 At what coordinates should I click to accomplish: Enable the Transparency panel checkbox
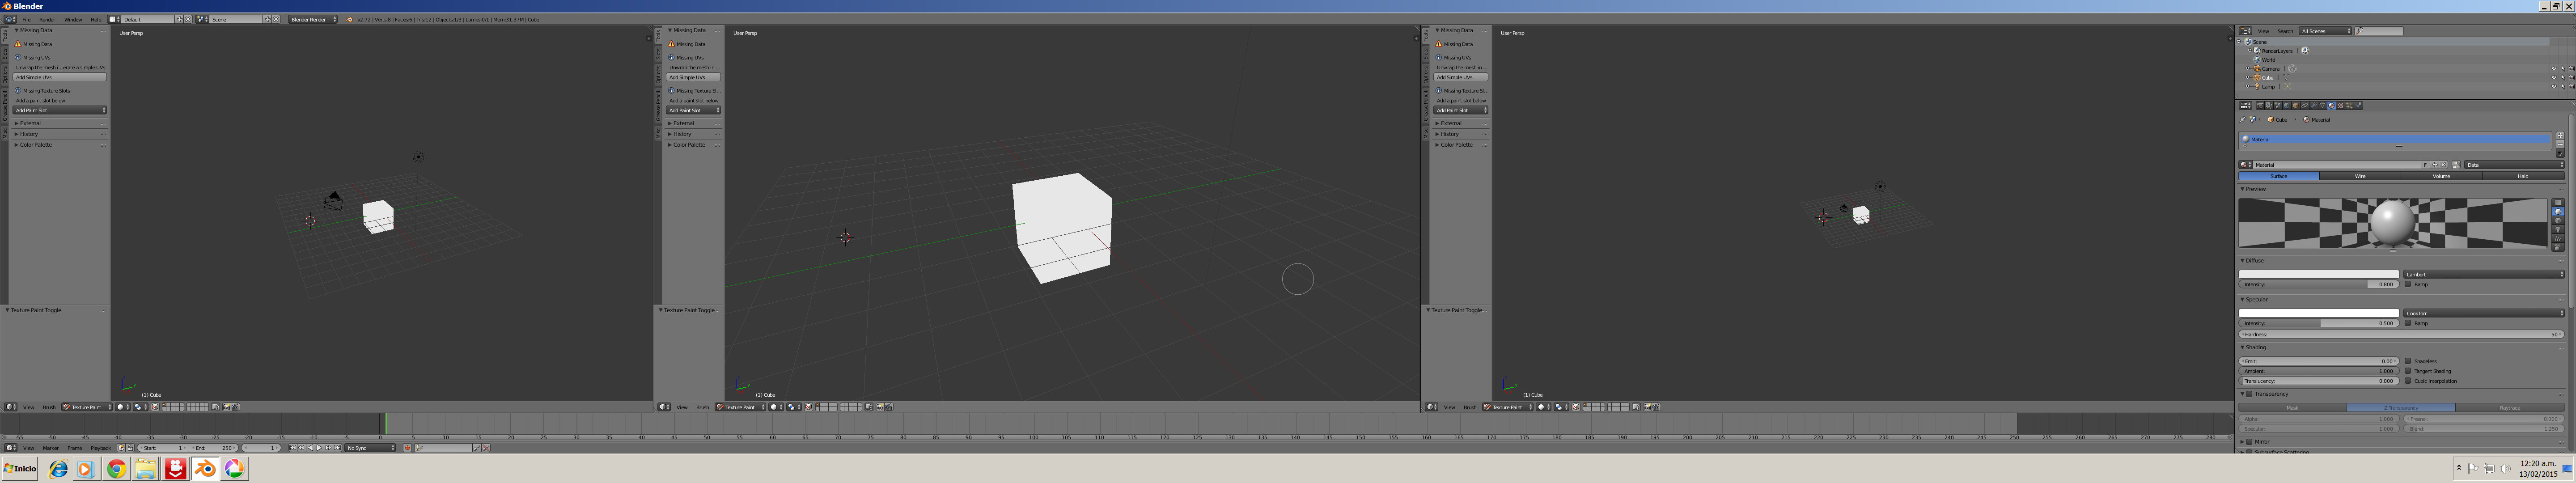[x=2249, y=394]
